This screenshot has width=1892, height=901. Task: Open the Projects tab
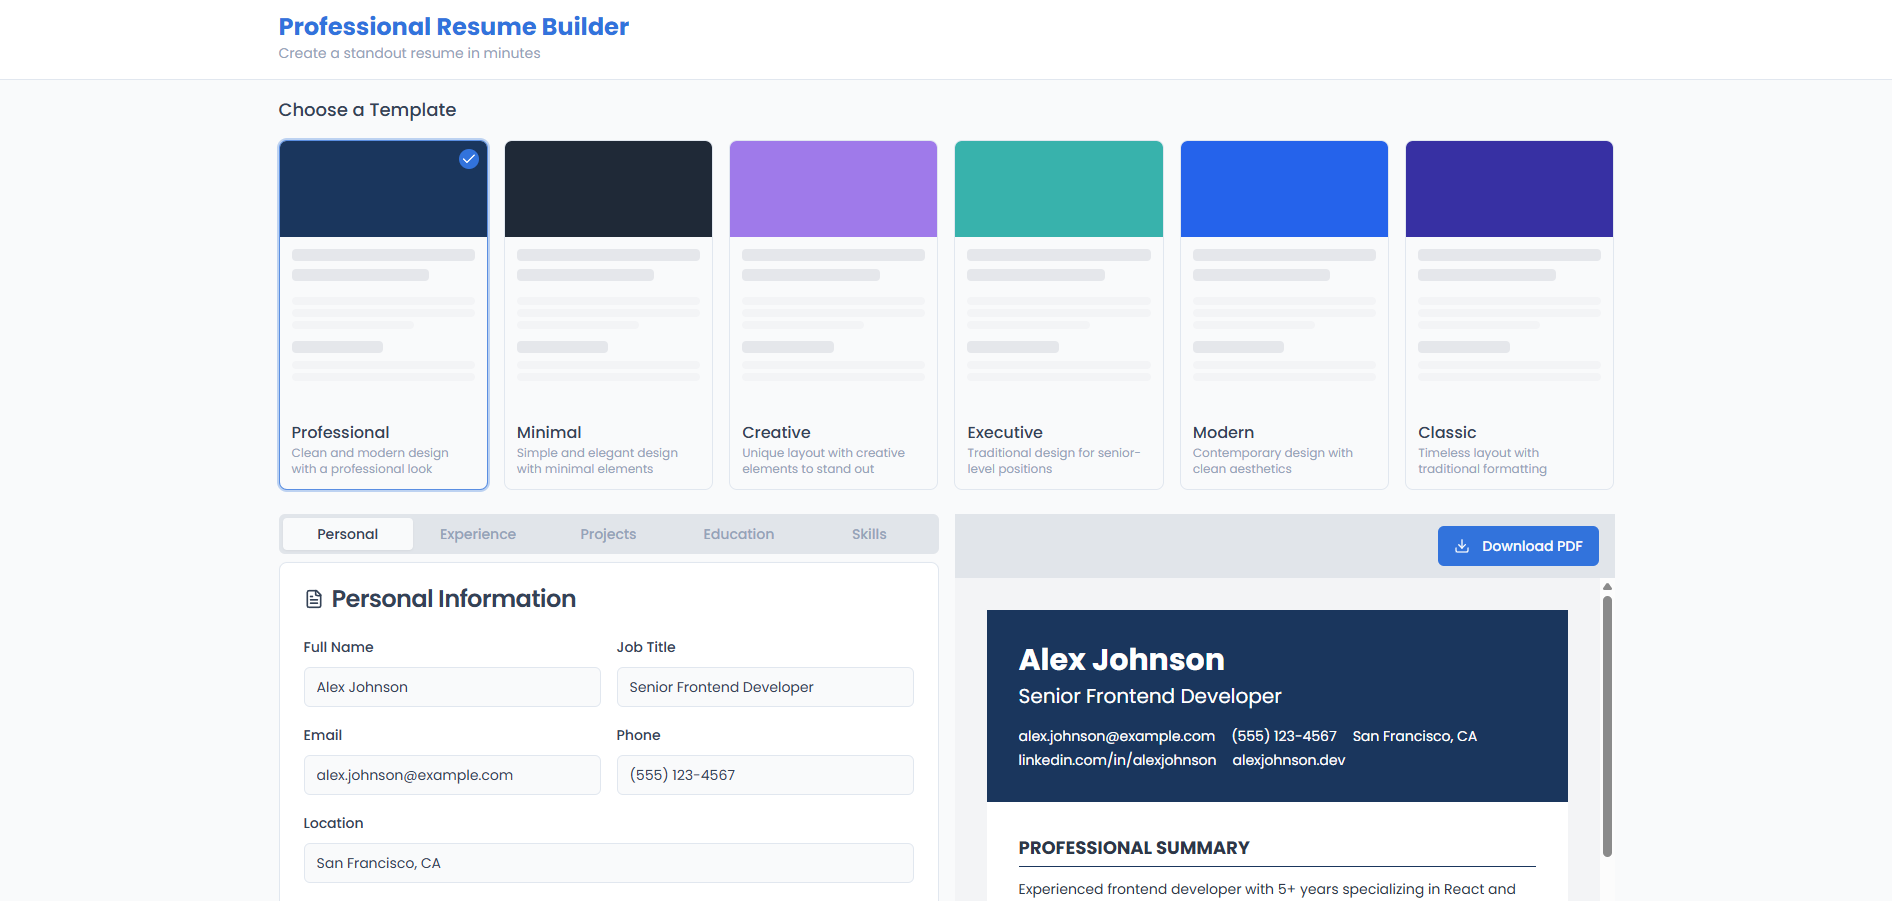point(608,534)
